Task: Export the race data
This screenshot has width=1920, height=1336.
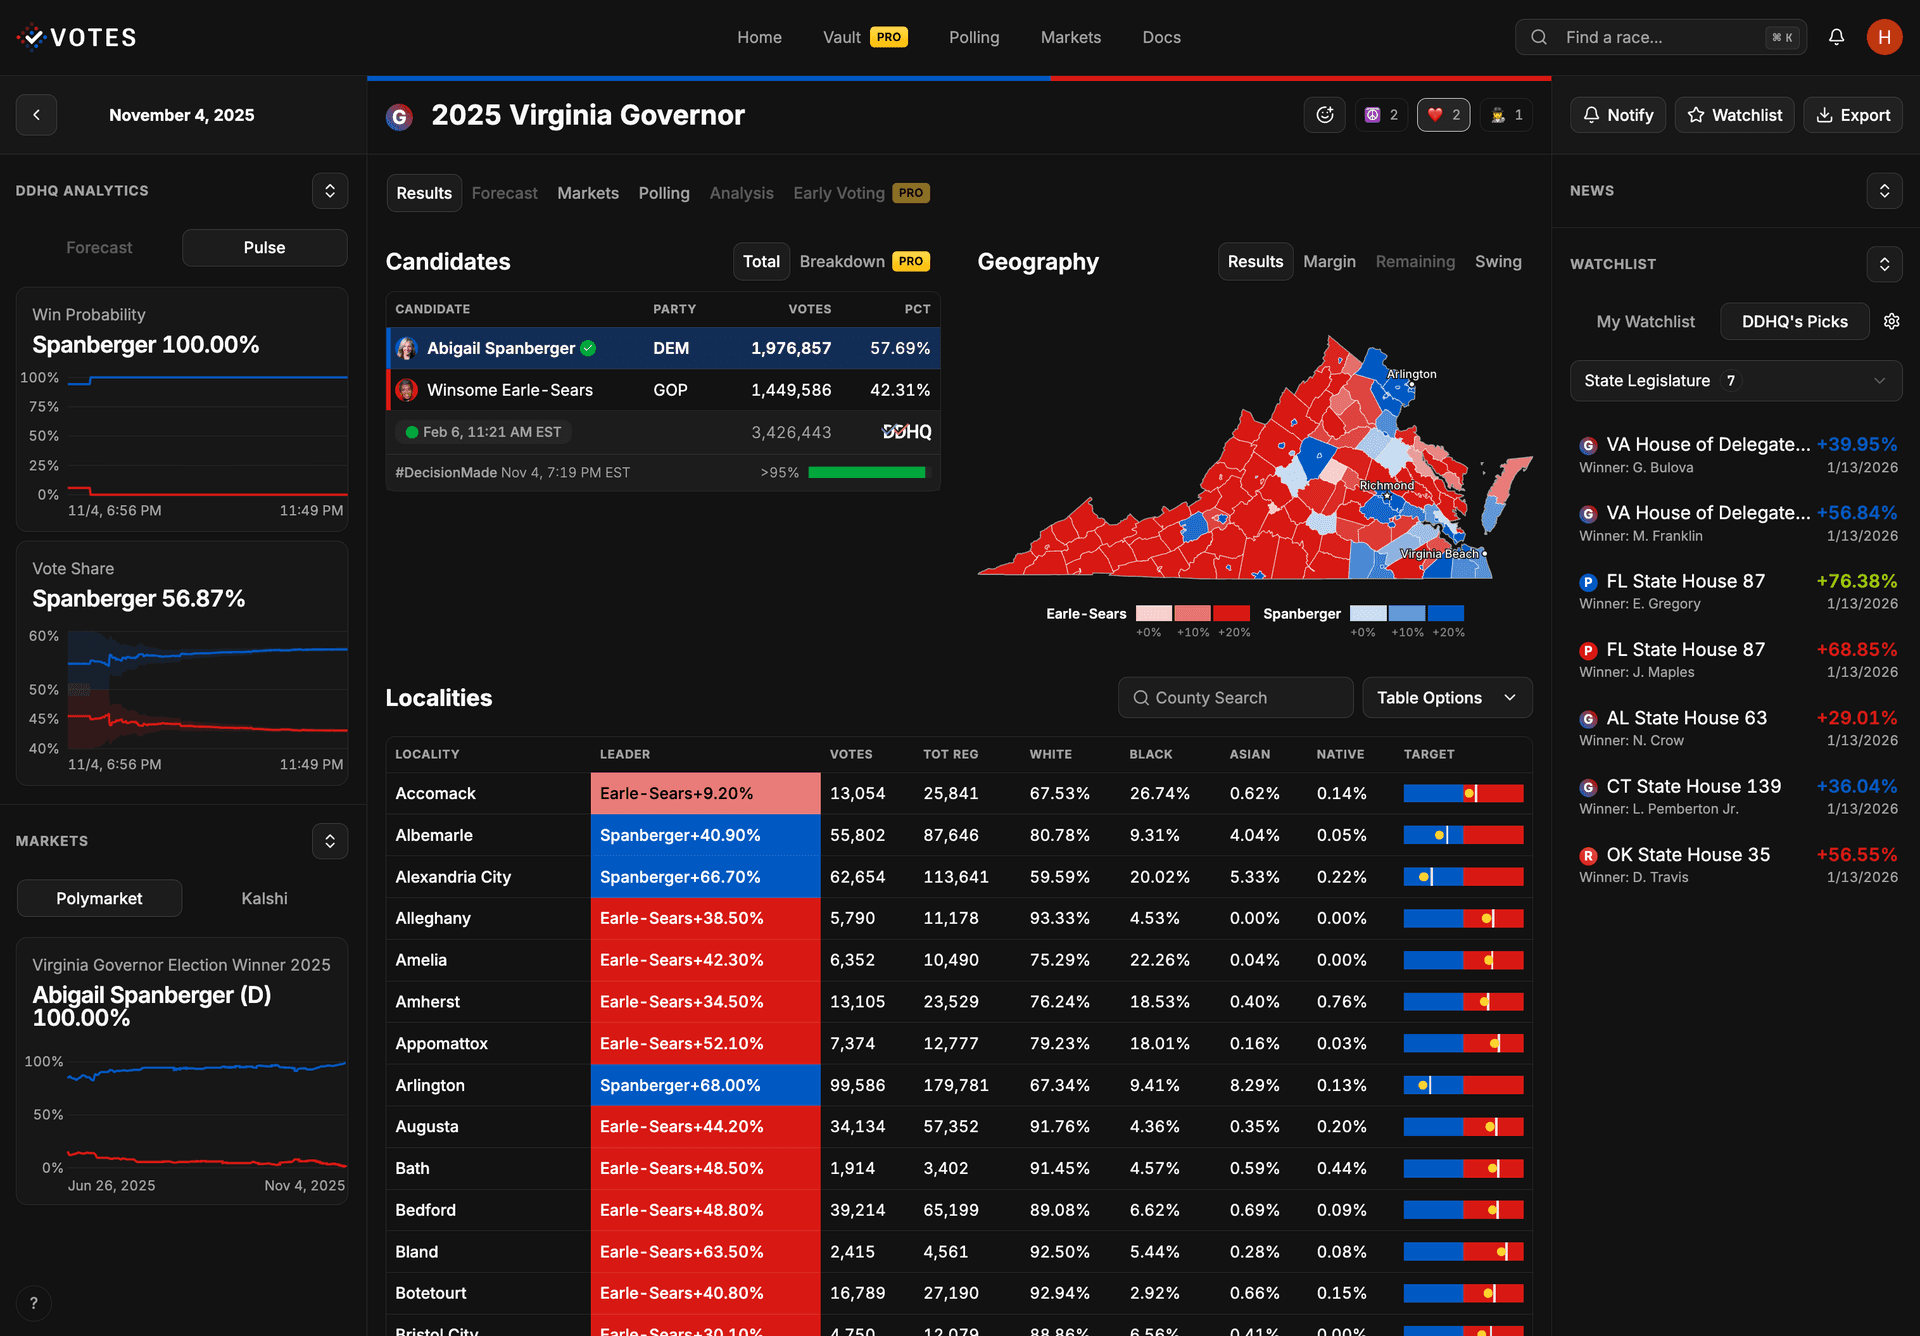Action: [x=1853, y=115]
